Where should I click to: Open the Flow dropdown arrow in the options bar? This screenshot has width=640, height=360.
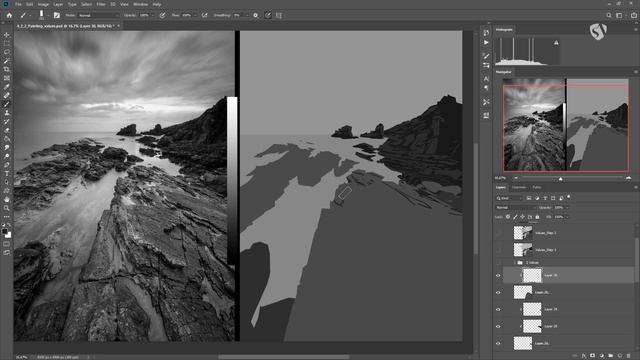coord(195,15)
